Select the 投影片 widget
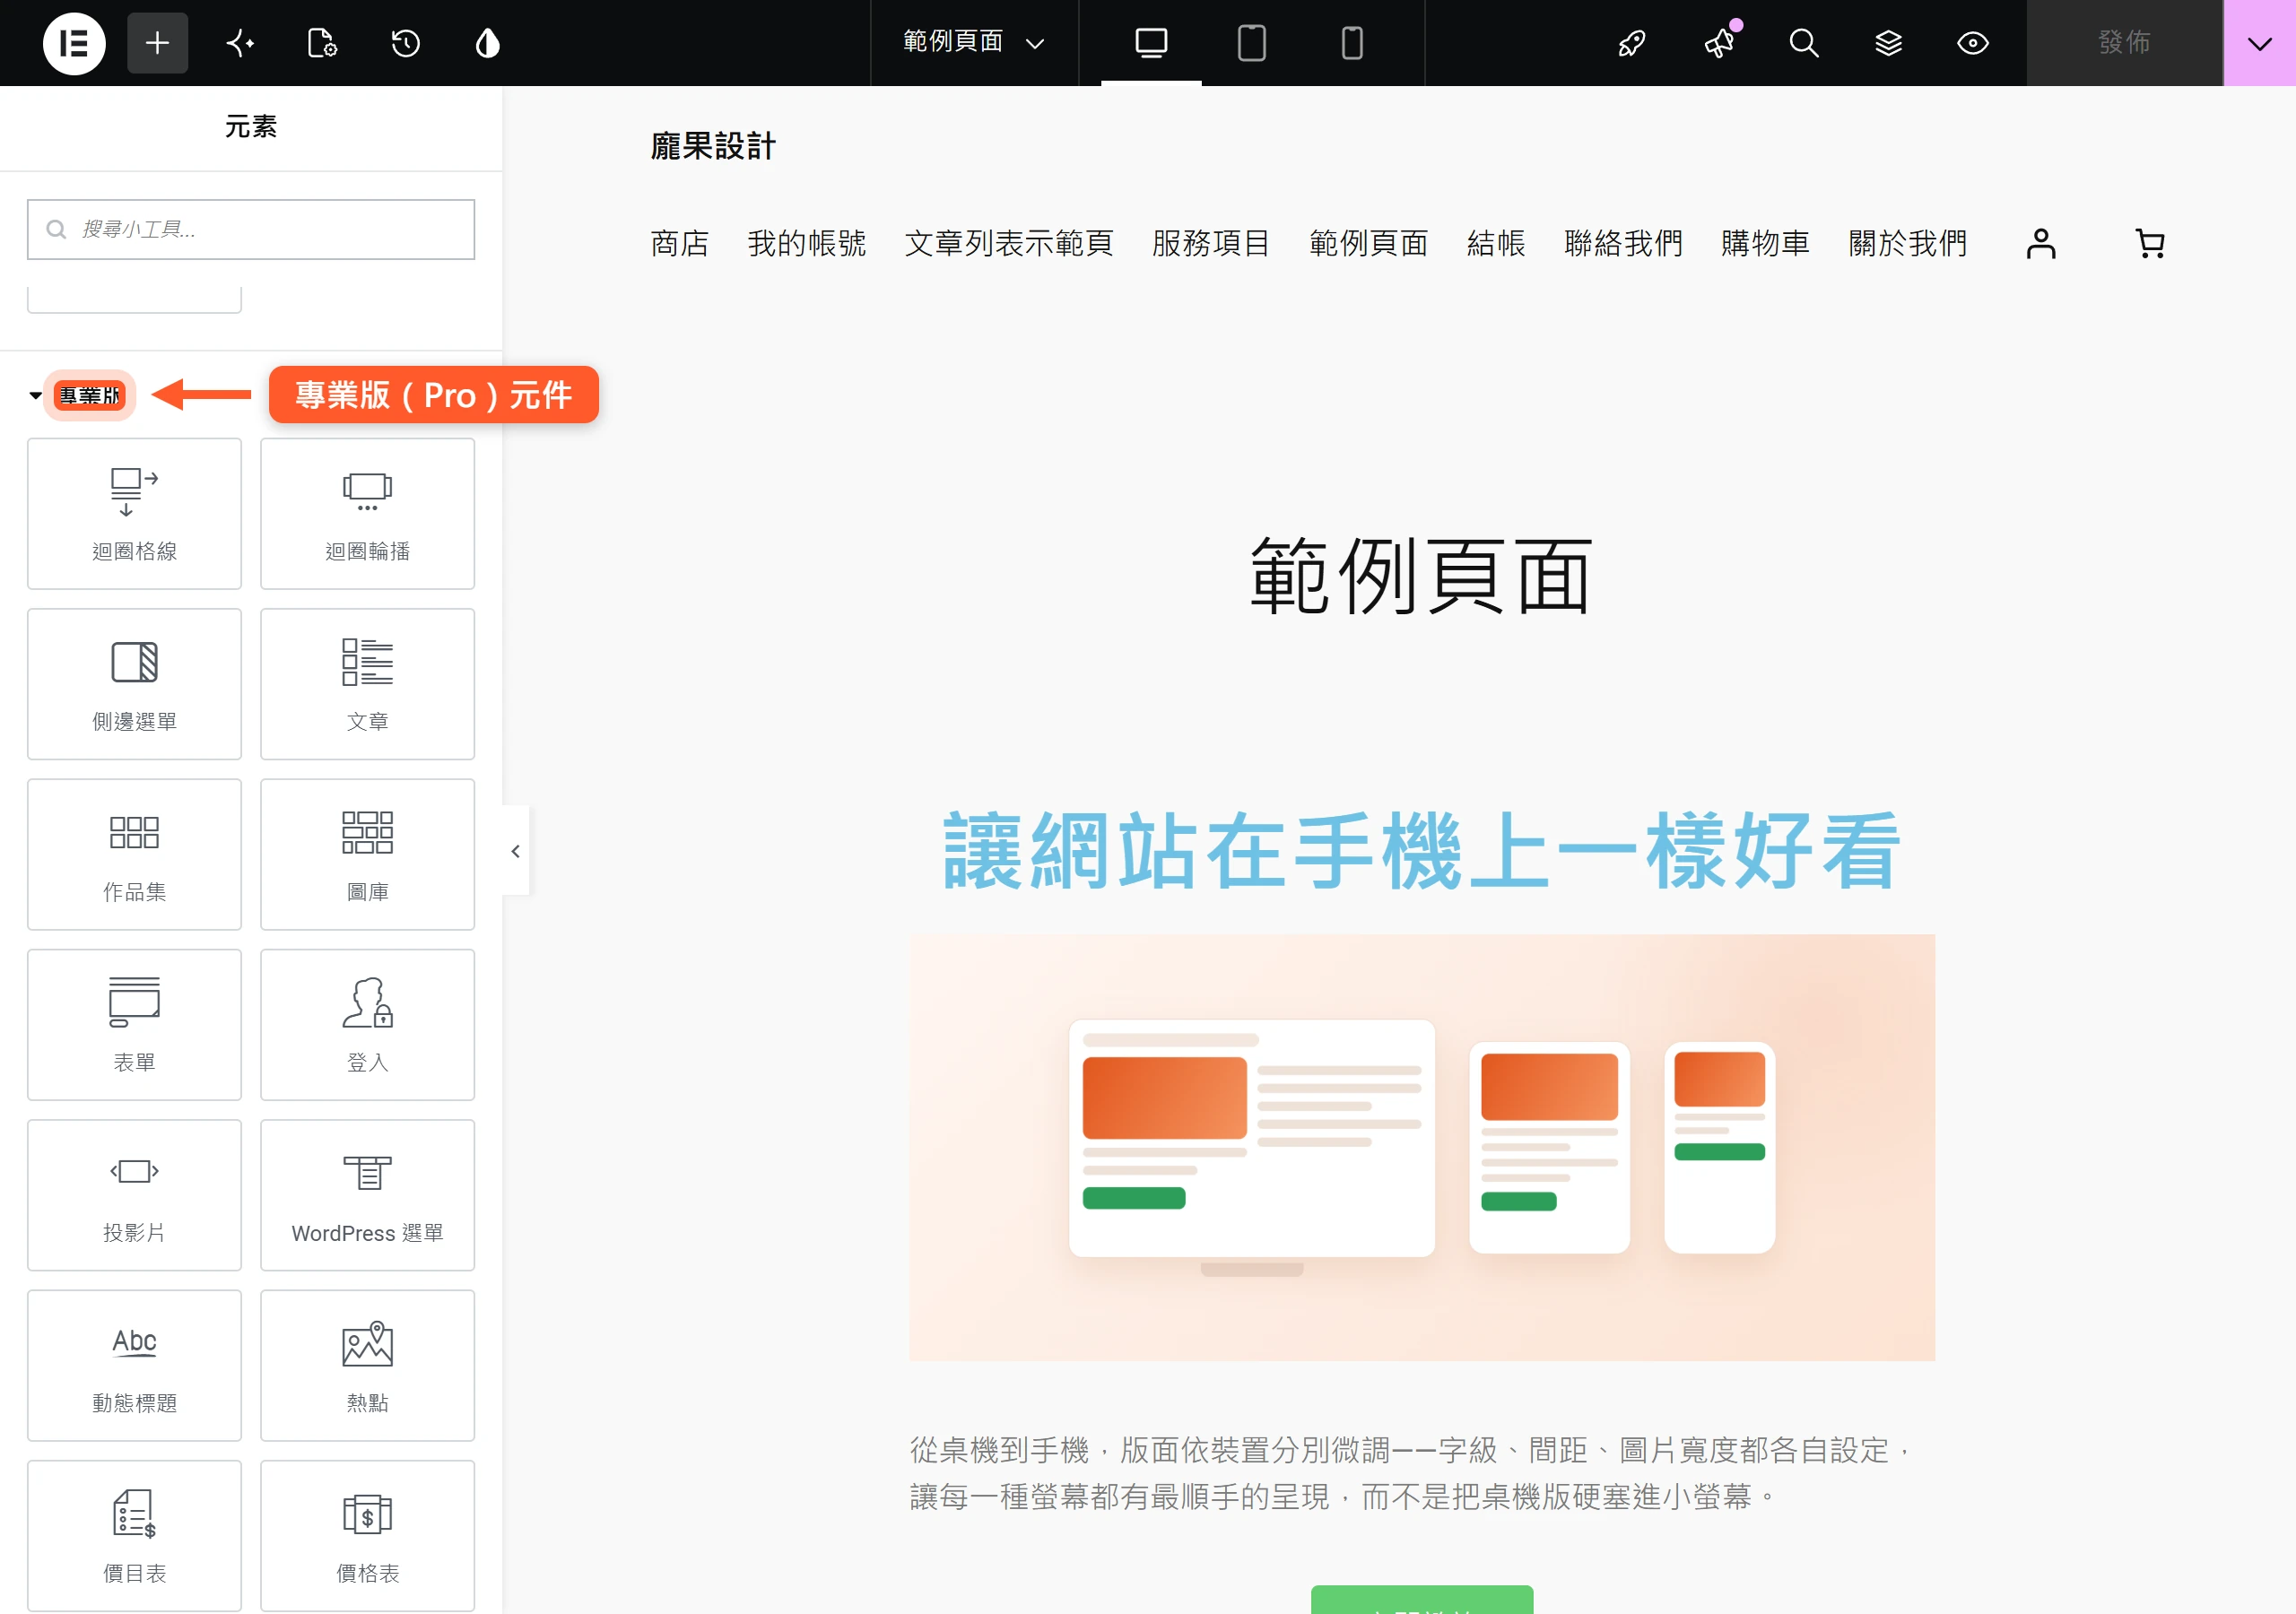This screenshot has width=2296, height=1614. tap(134, 1195)
